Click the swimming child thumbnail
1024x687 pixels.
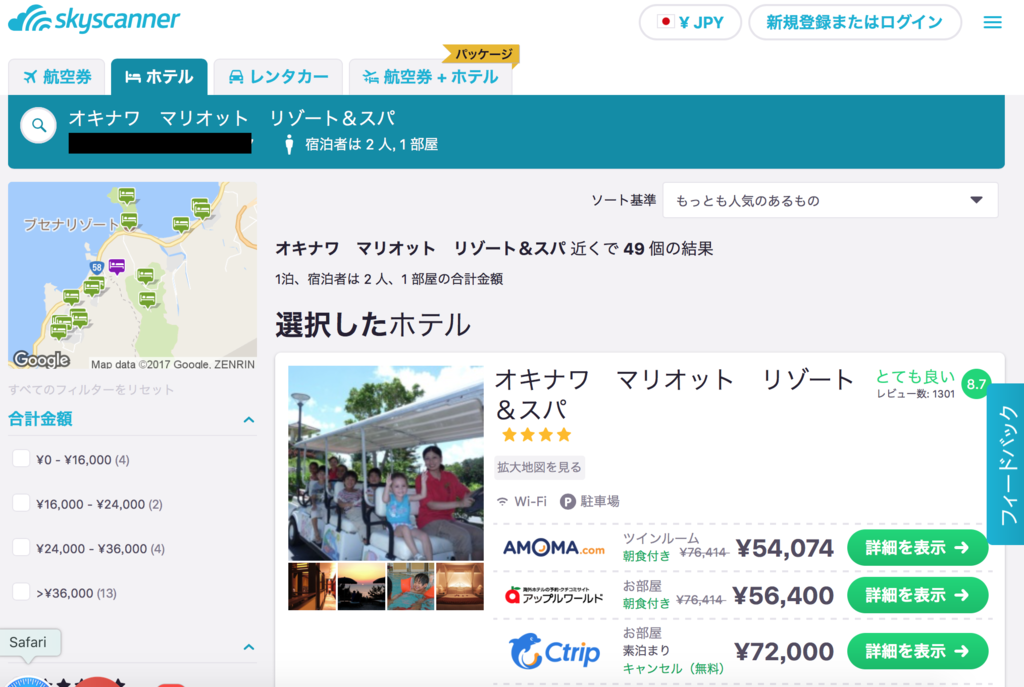pyautogui.click(x=411, y=586)
